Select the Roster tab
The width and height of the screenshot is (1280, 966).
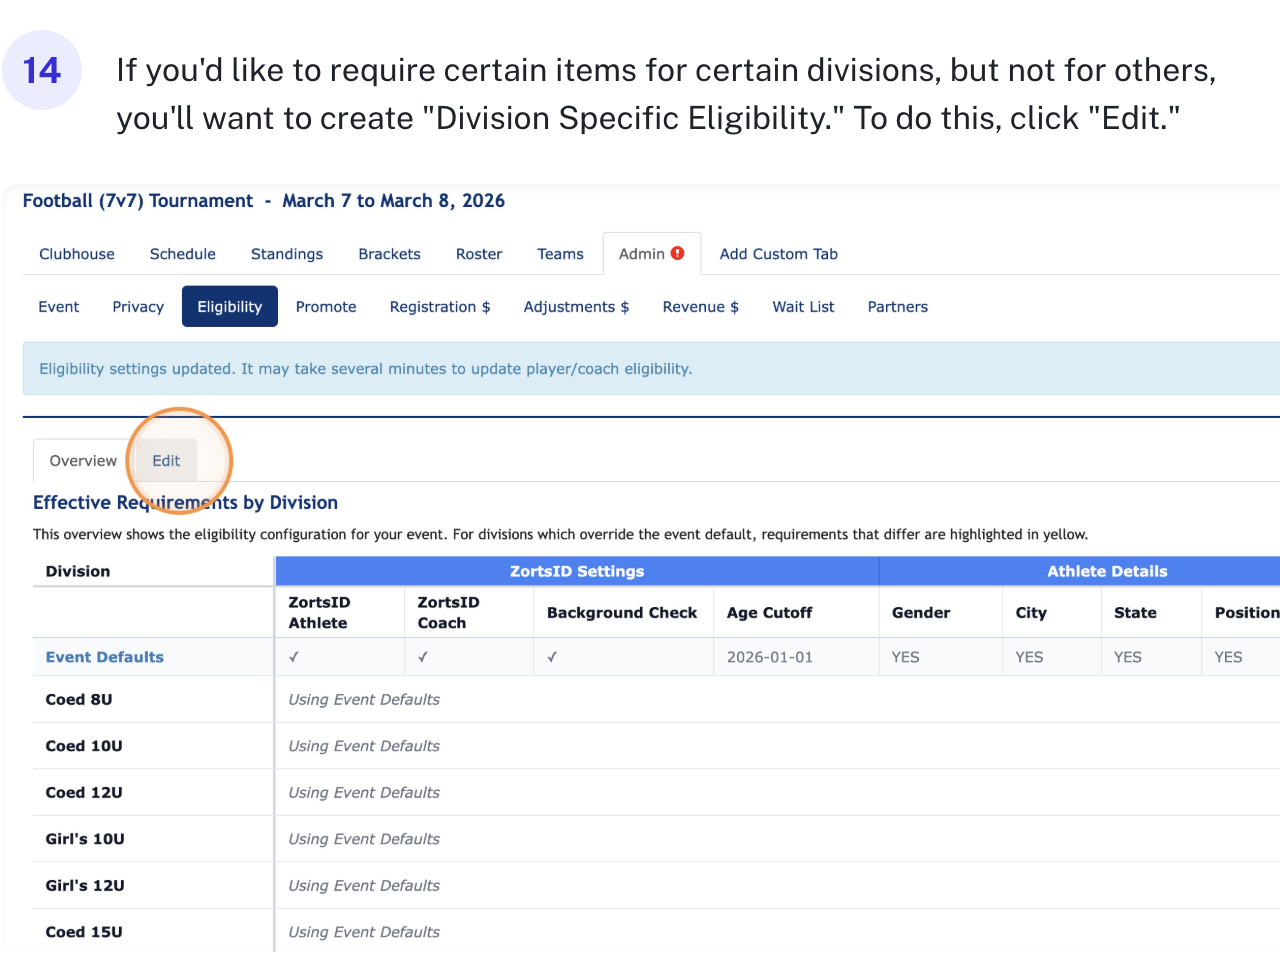(479, 254)
